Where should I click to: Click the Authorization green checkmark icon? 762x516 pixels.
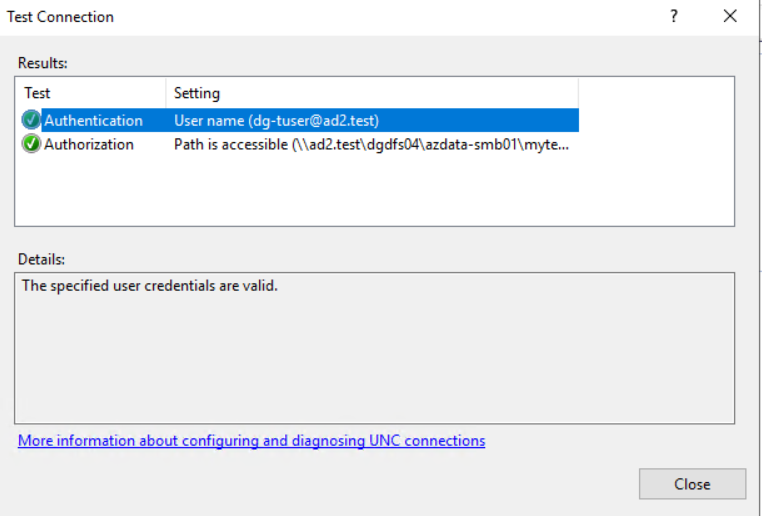(31, 144)
